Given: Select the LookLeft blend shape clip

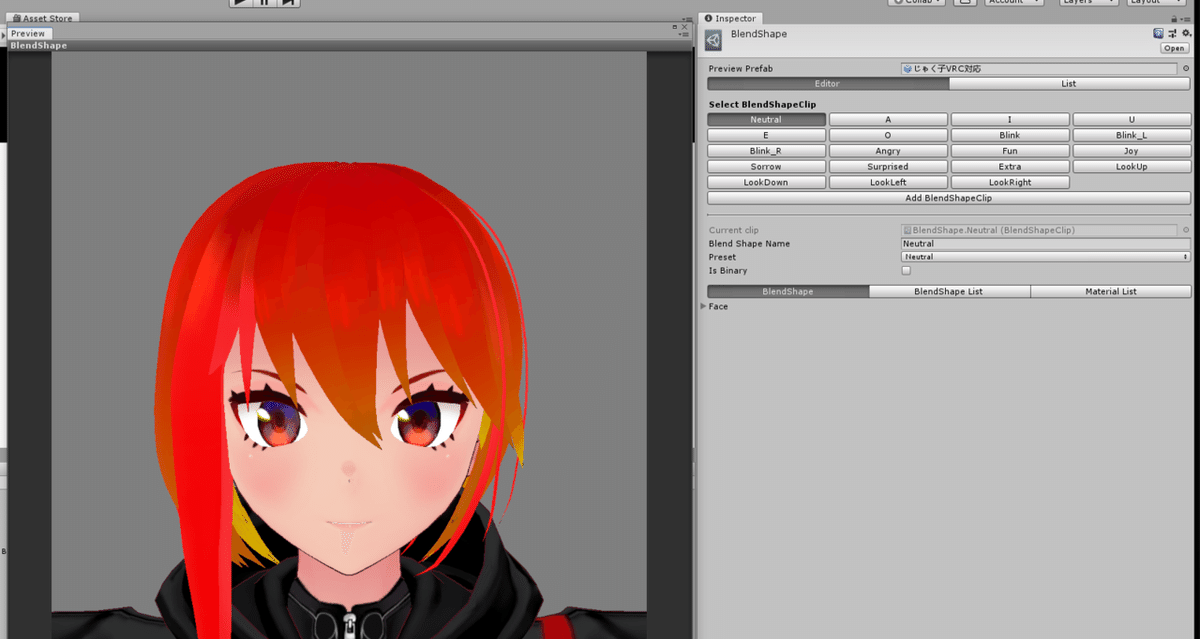Looking at the screenshot, I should coord(888,182).
